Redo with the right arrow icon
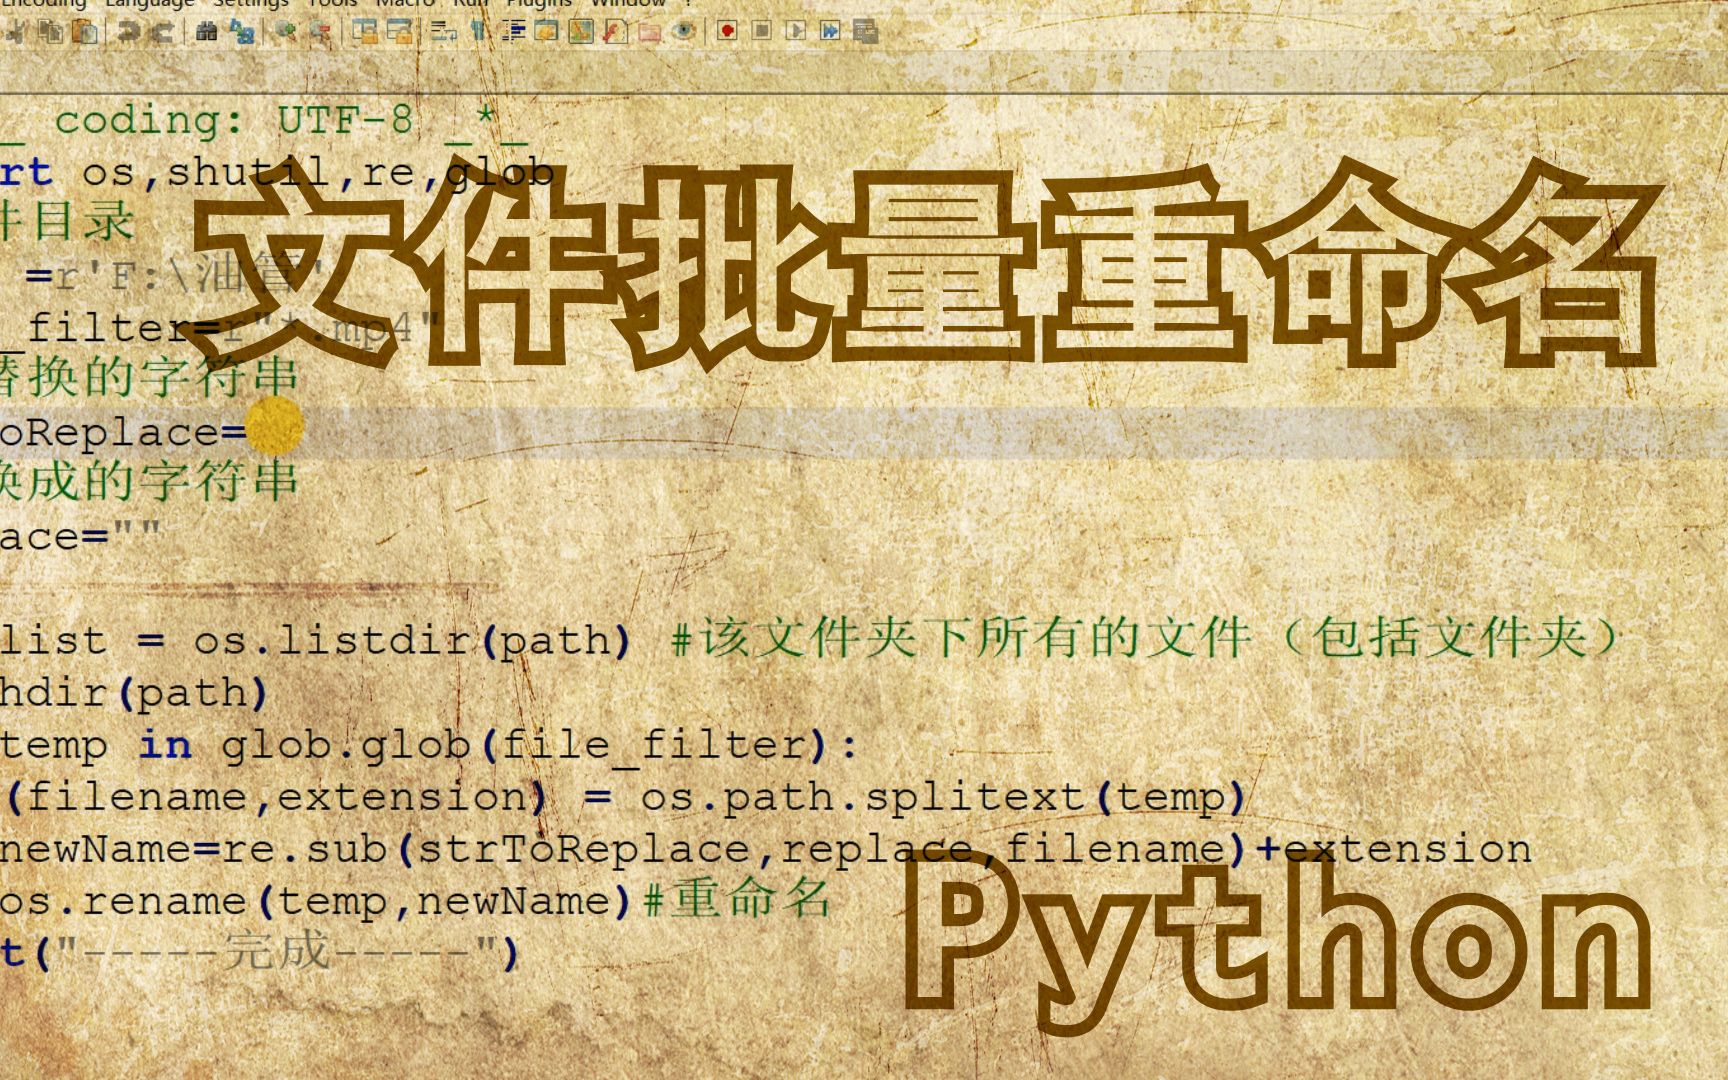The width and height of the screenshot is (1728, 1080). pyautogui.click(x=163, y=32)
